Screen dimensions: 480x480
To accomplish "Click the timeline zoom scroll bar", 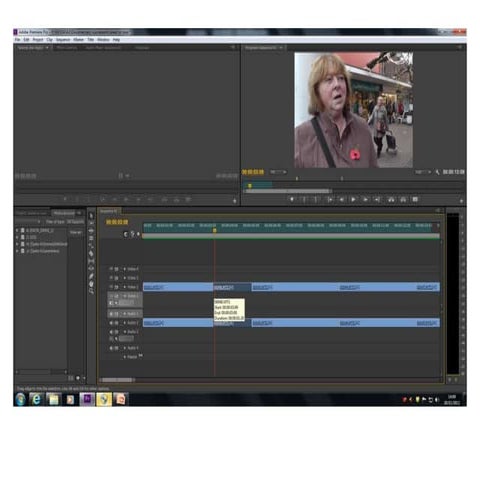I will [x=118, y=380].
